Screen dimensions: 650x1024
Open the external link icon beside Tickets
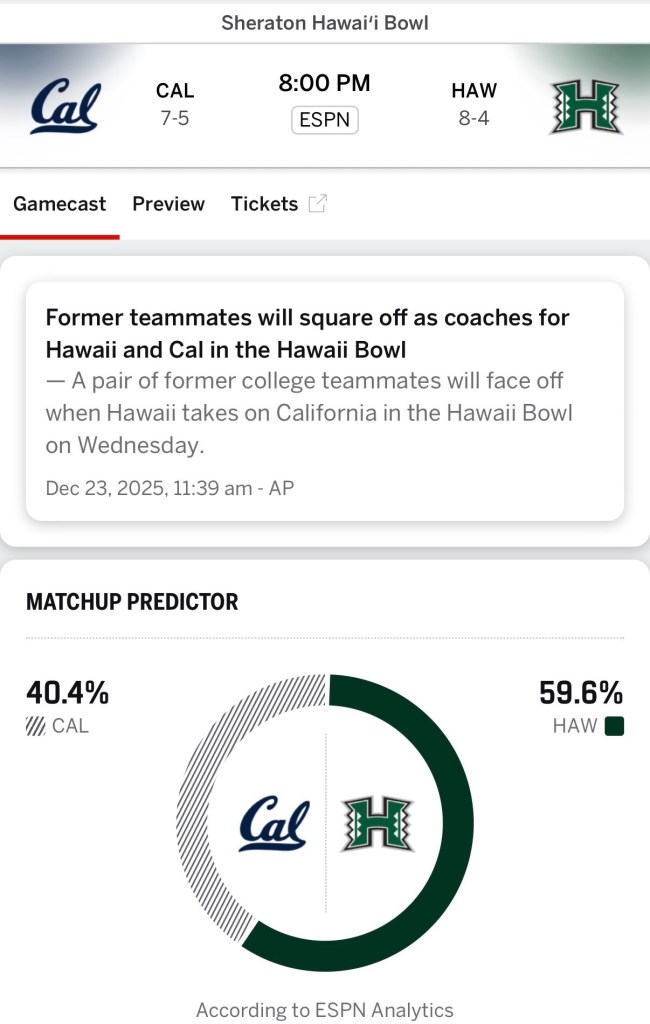coord(317,204)
